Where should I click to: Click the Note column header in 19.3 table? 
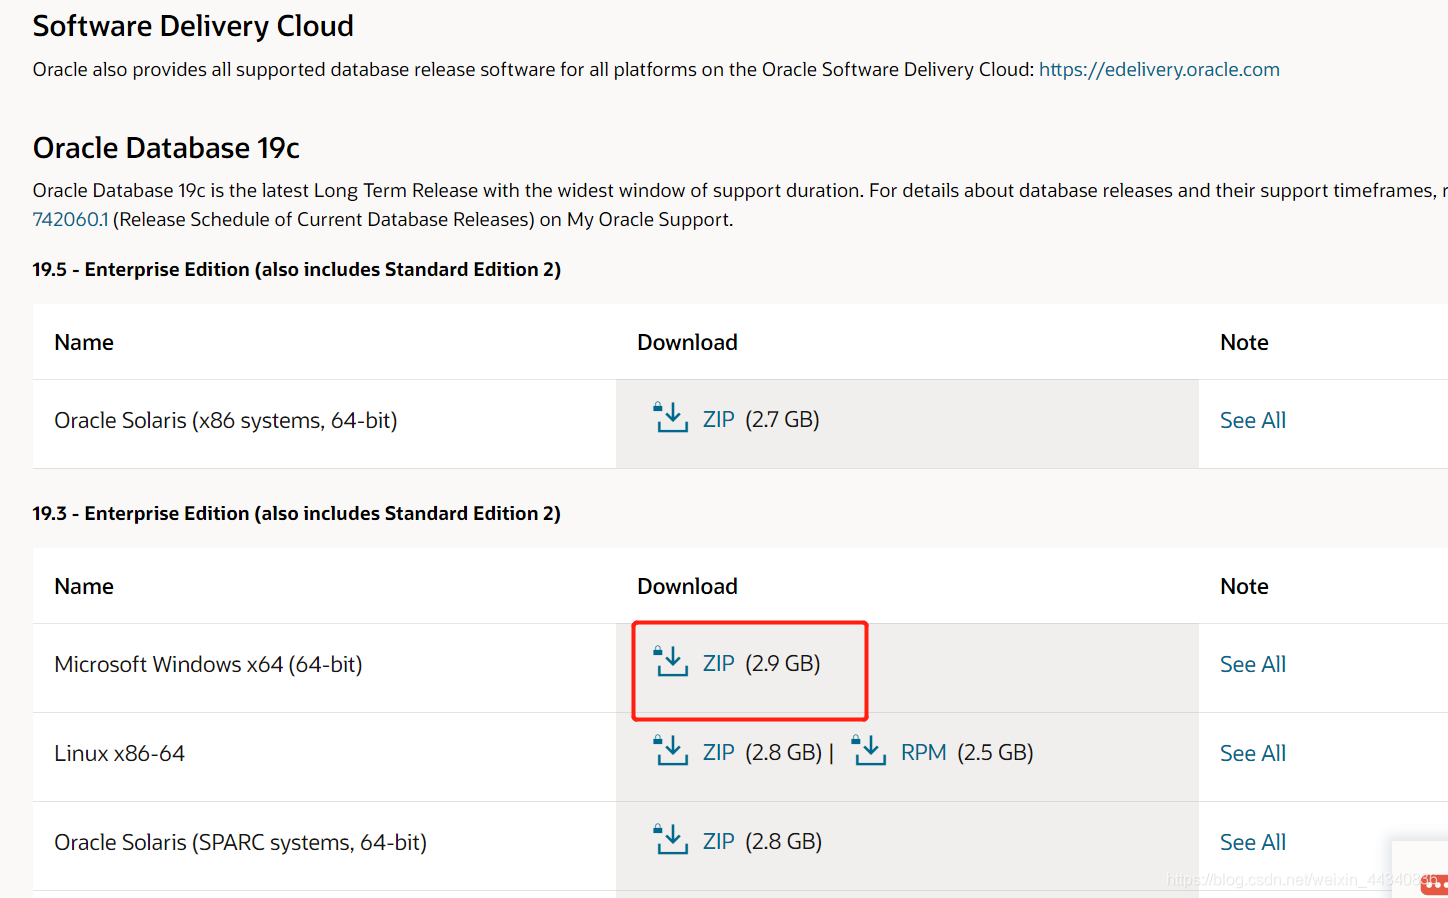pos(1244,586)
